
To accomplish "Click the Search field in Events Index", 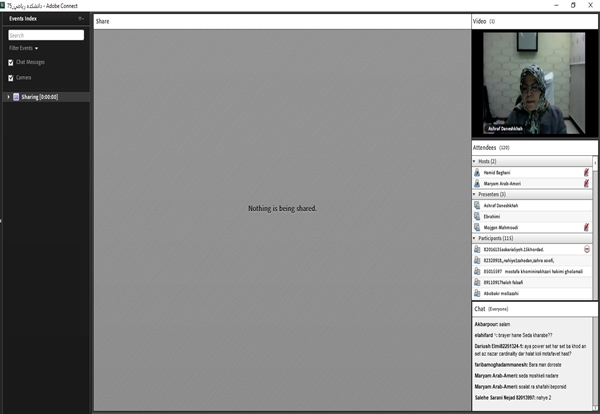I will (x=45, y=35).
